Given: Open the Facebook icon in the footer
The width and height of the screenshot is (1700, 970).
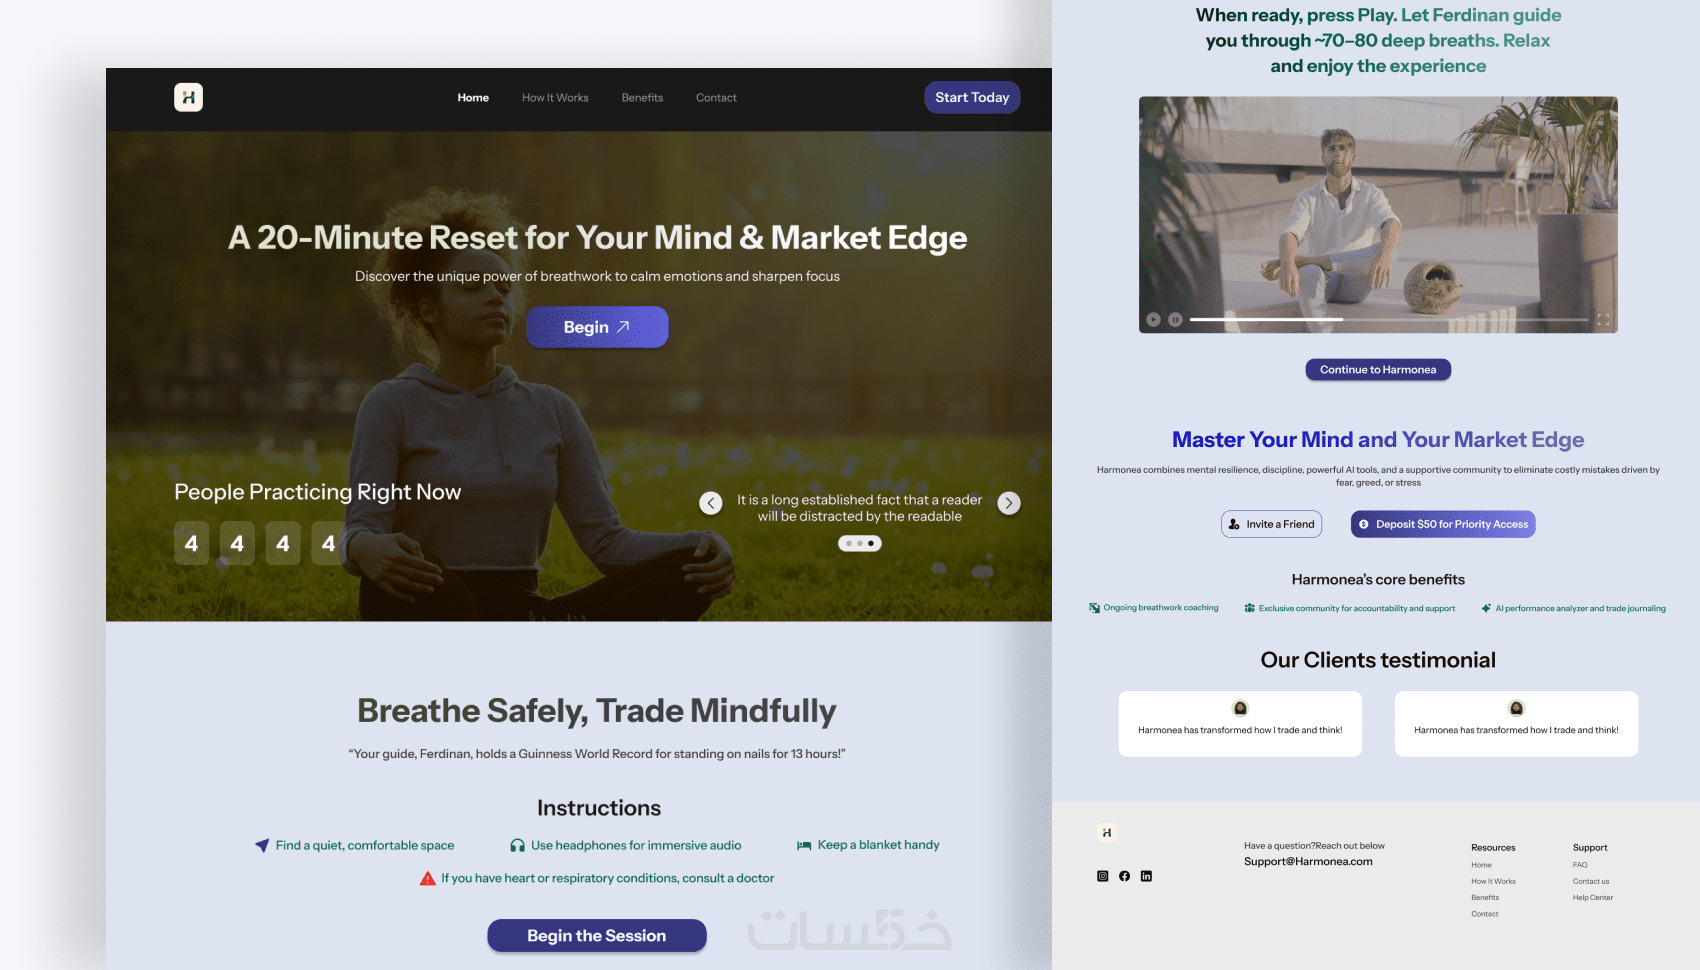Looking at the screenshot, I should coord(1124,876).
